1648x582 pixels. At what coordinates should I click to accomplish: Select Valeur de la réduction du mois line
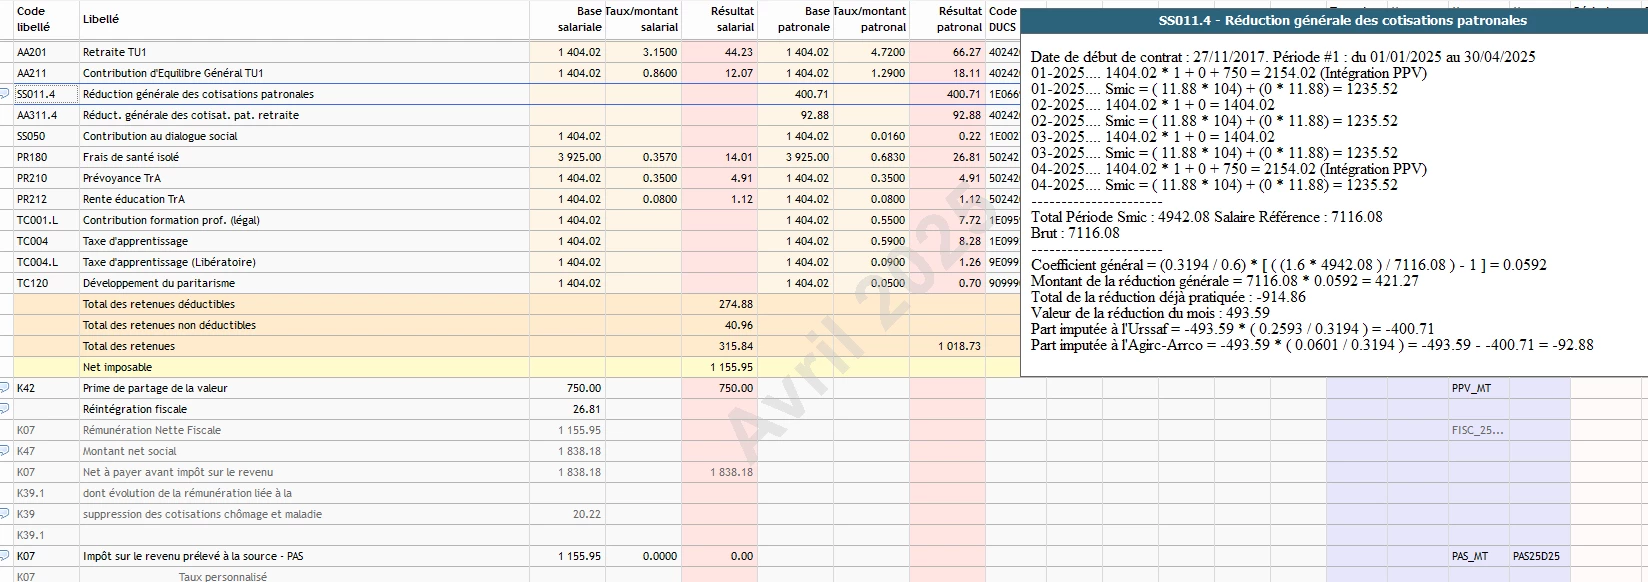[x=1151, y=313]
